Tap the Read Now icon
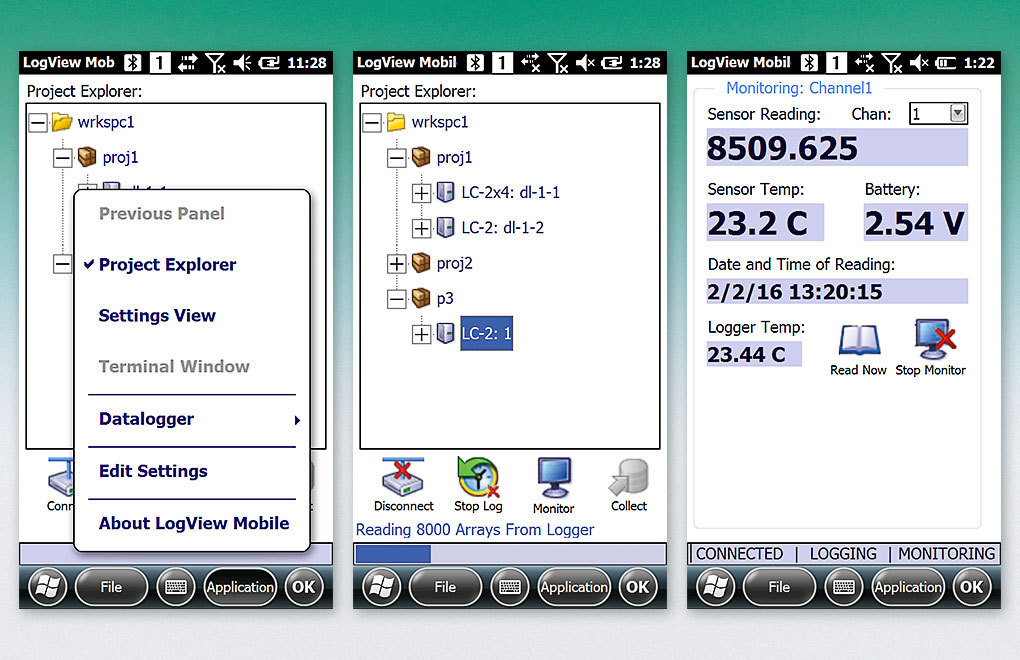The image size is (1020, 660). tap(857, 340)
